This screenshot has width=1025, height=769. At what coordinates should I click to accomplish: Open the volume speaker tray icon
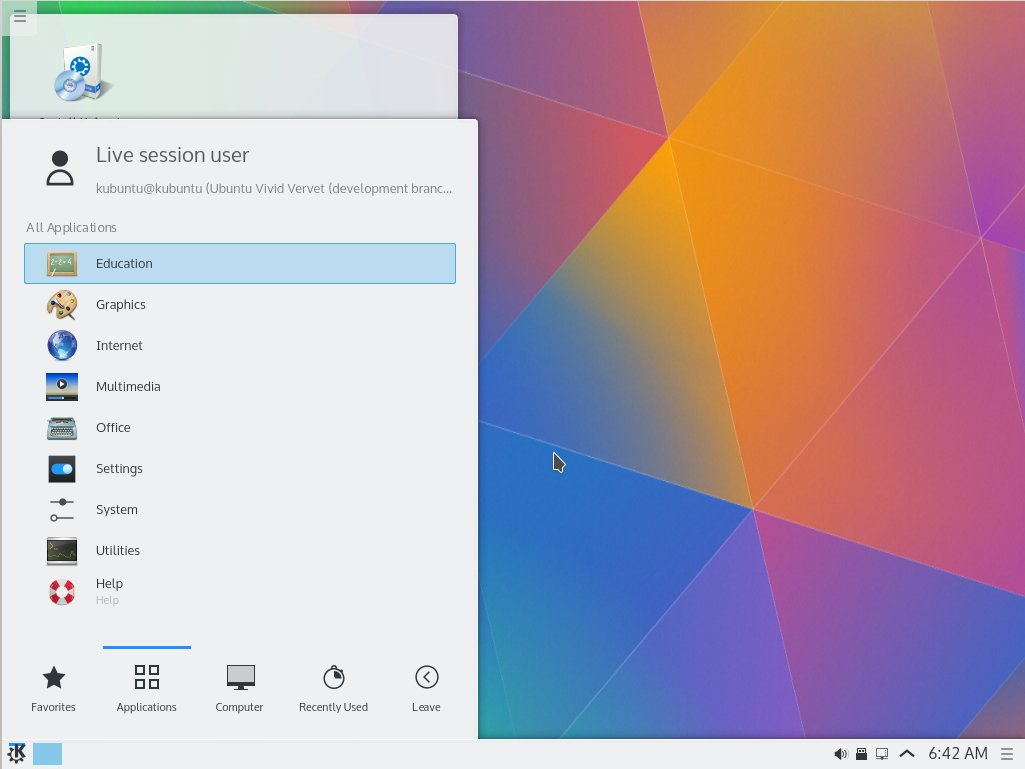(x=841, y=754)
